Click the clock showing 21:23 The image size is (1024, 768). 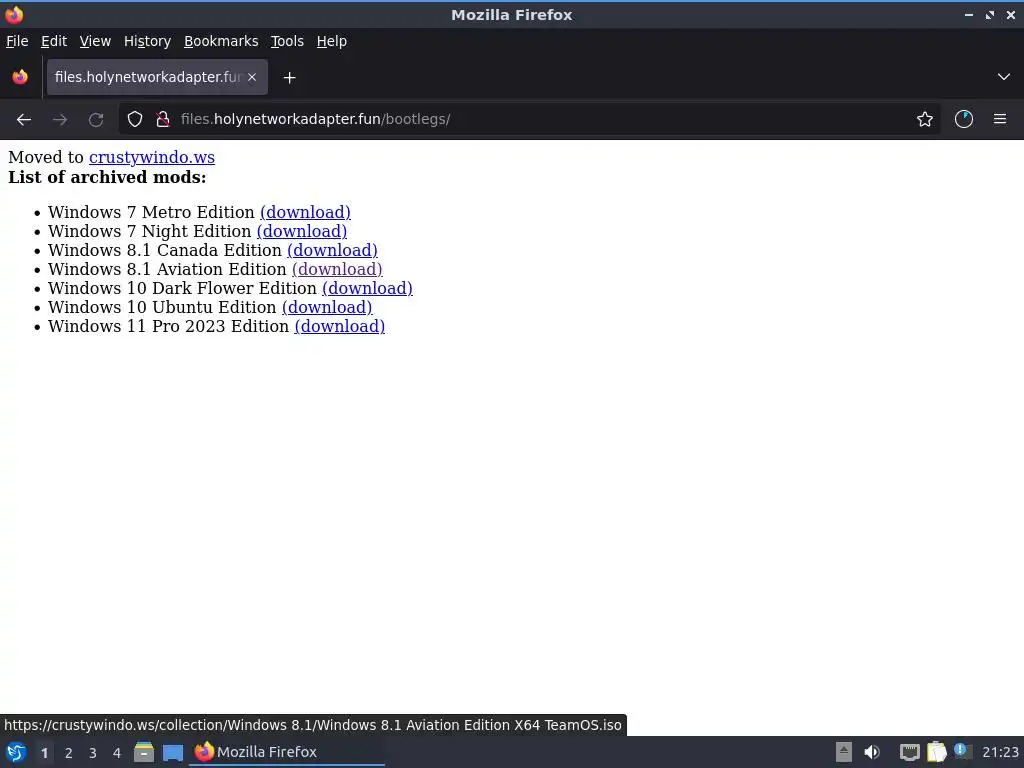[x=1000, y=752]
